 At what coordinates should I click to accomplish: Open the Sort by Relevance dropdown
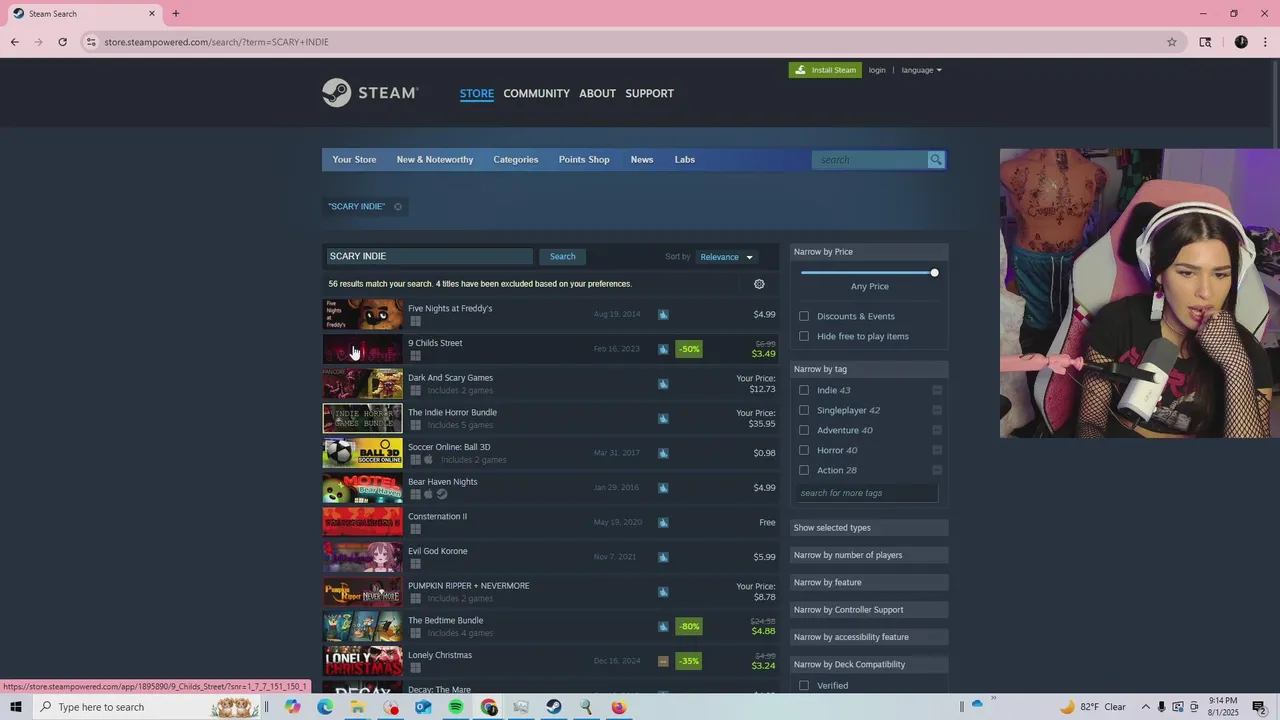click(x=726, y=257)
